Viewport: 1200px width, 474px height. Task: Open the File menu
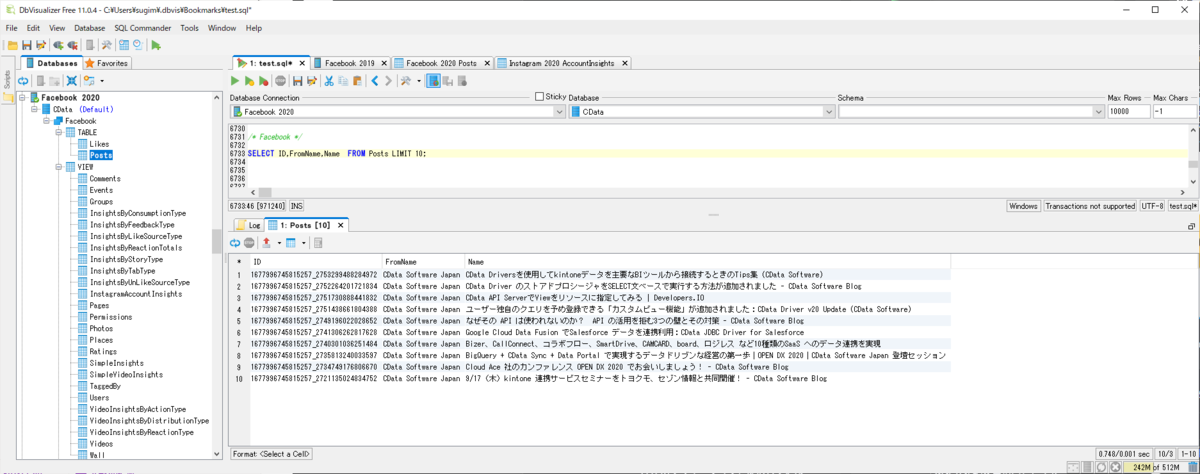tap(11, 28)
